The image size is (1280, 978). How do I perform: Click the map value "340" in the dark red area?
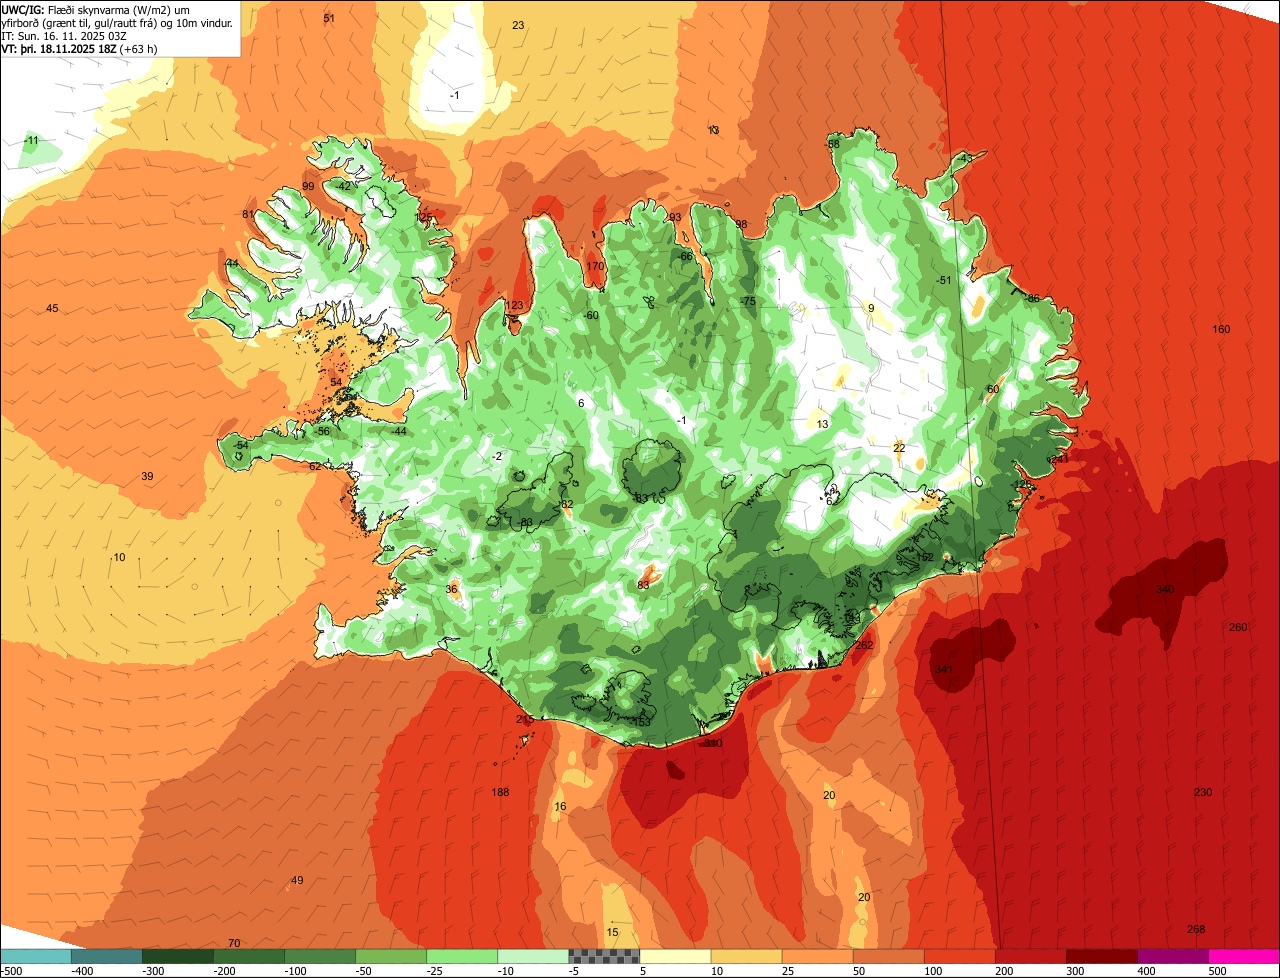pyautogui.click(x=1165, y=589)
